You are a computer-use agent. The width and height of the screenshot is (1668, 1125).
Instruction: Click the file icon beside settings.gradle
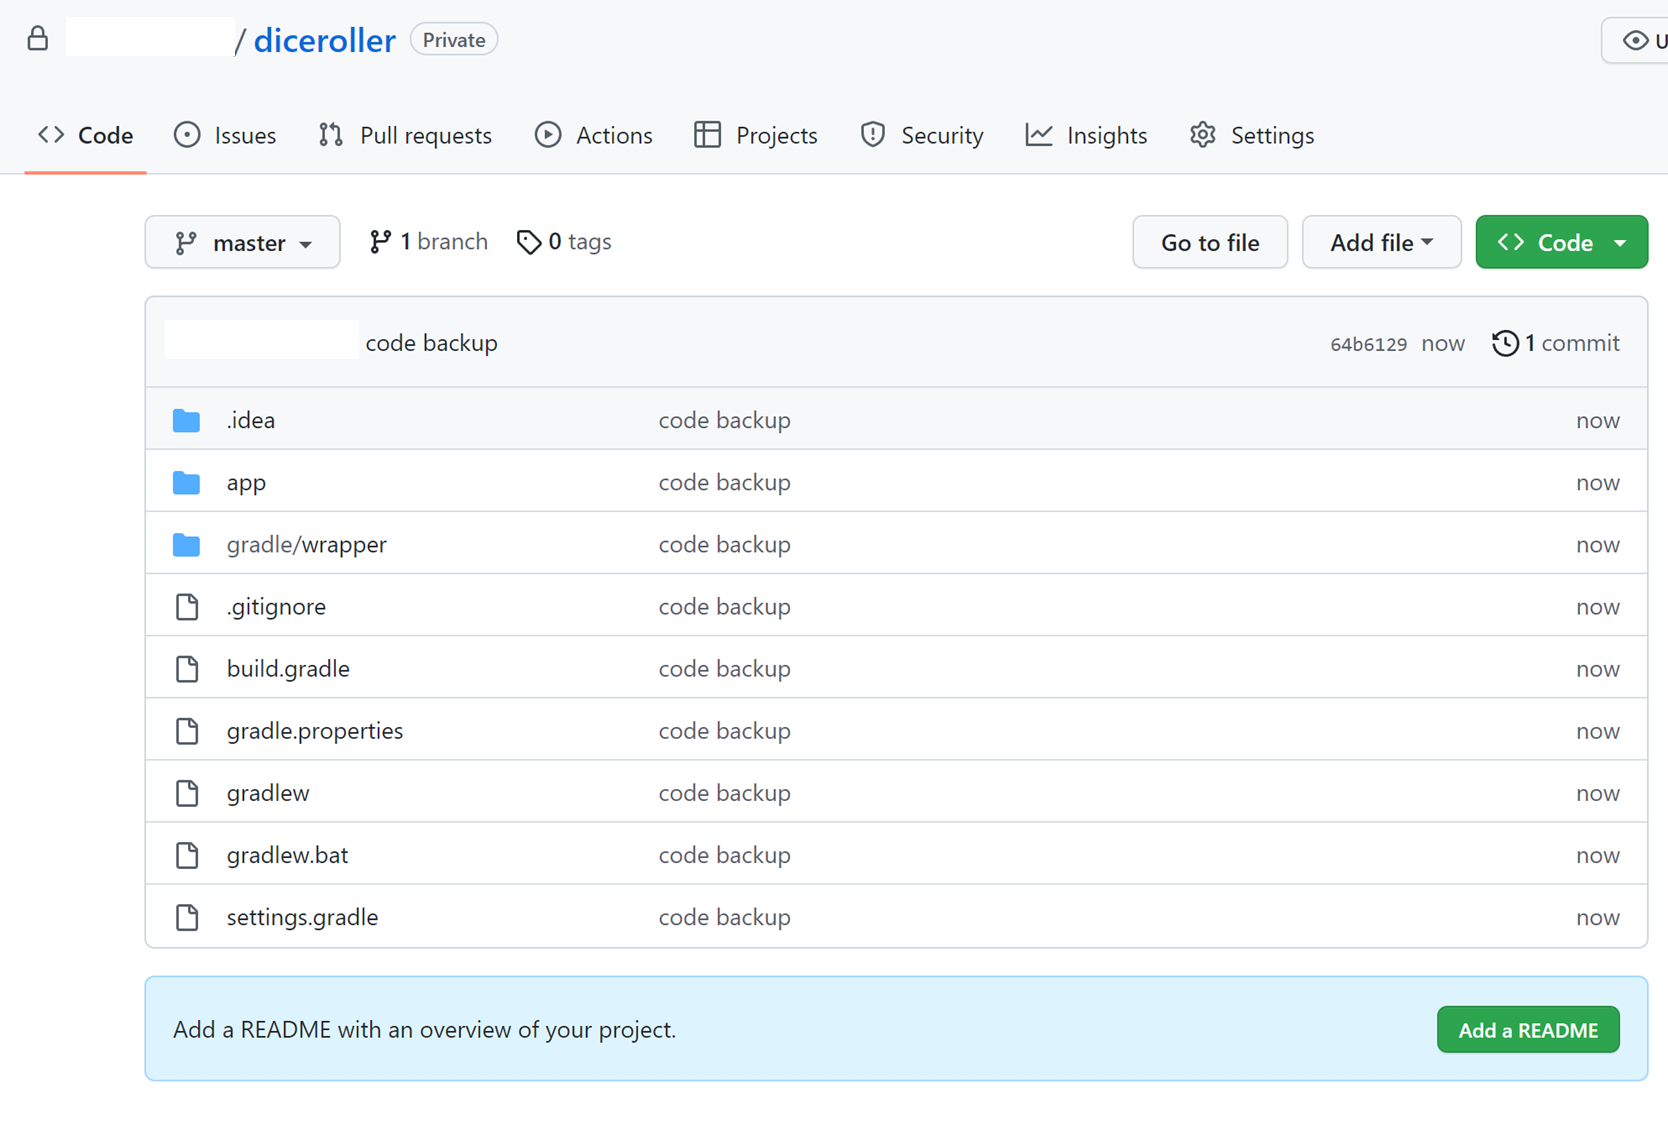coord(187,916)
